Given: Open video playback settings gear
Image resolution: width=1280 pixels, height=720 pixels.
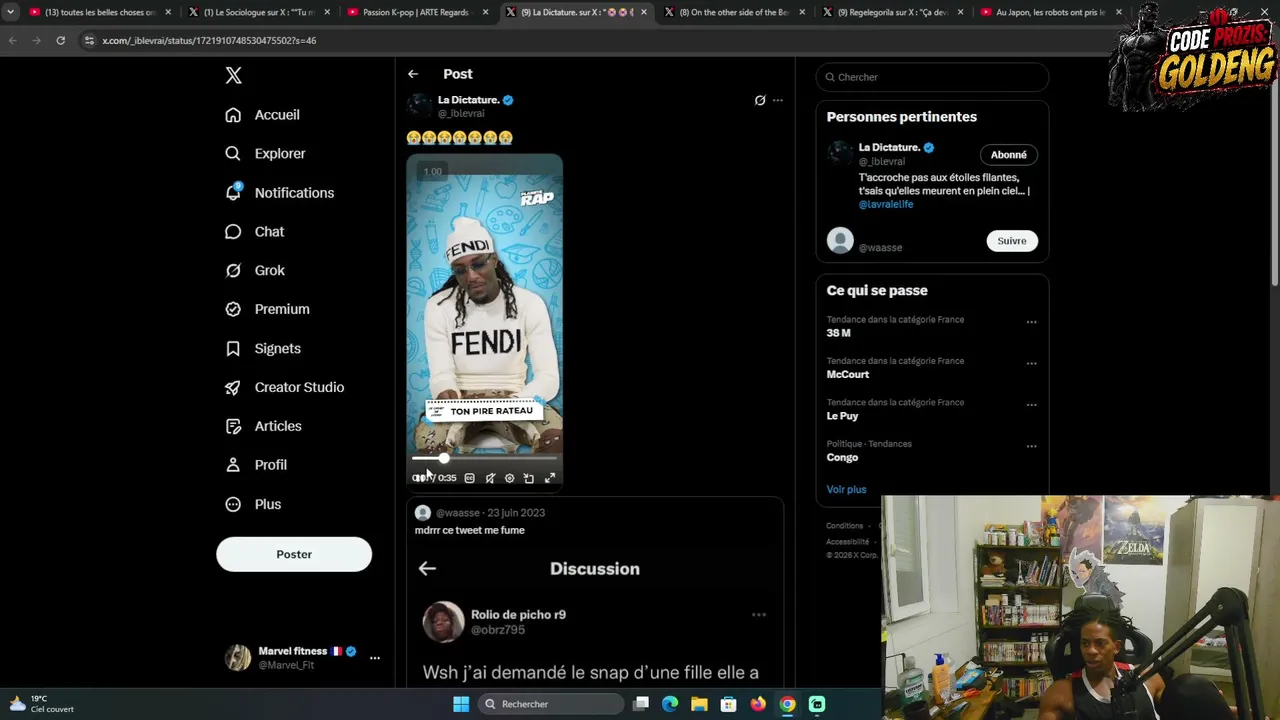Looking at the screenshot, I should [509, 478].
